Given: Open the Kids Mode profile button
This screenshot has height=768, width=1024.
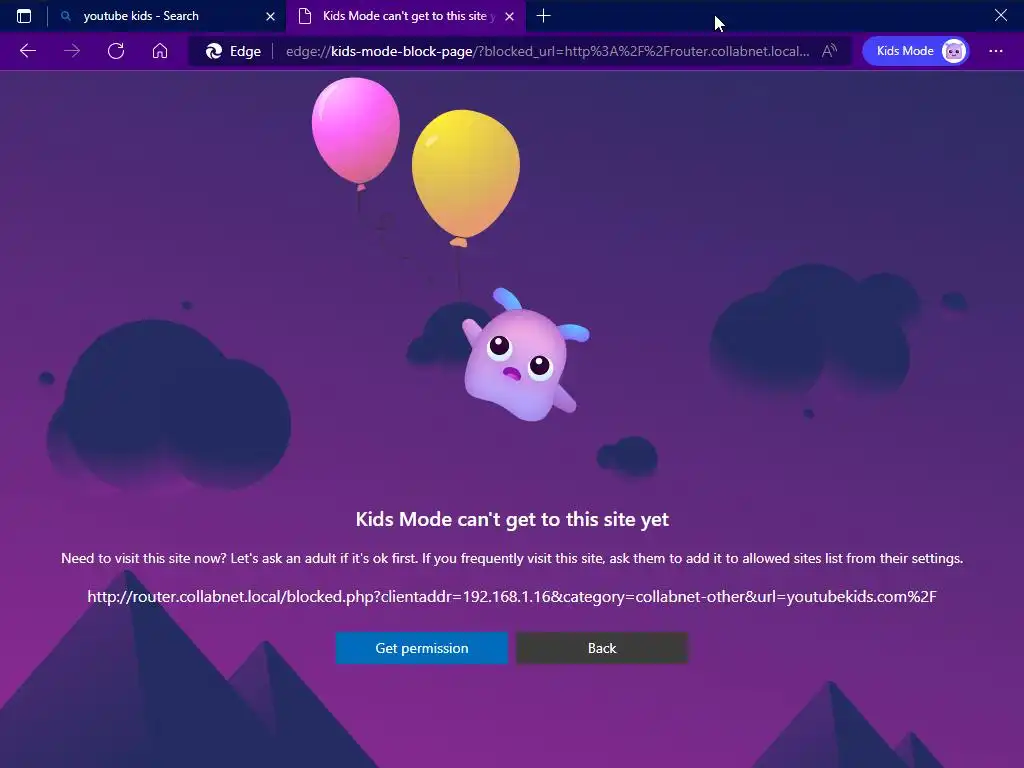Looking at the screenshot, I should pyautogui.click(x=915, y=51).
